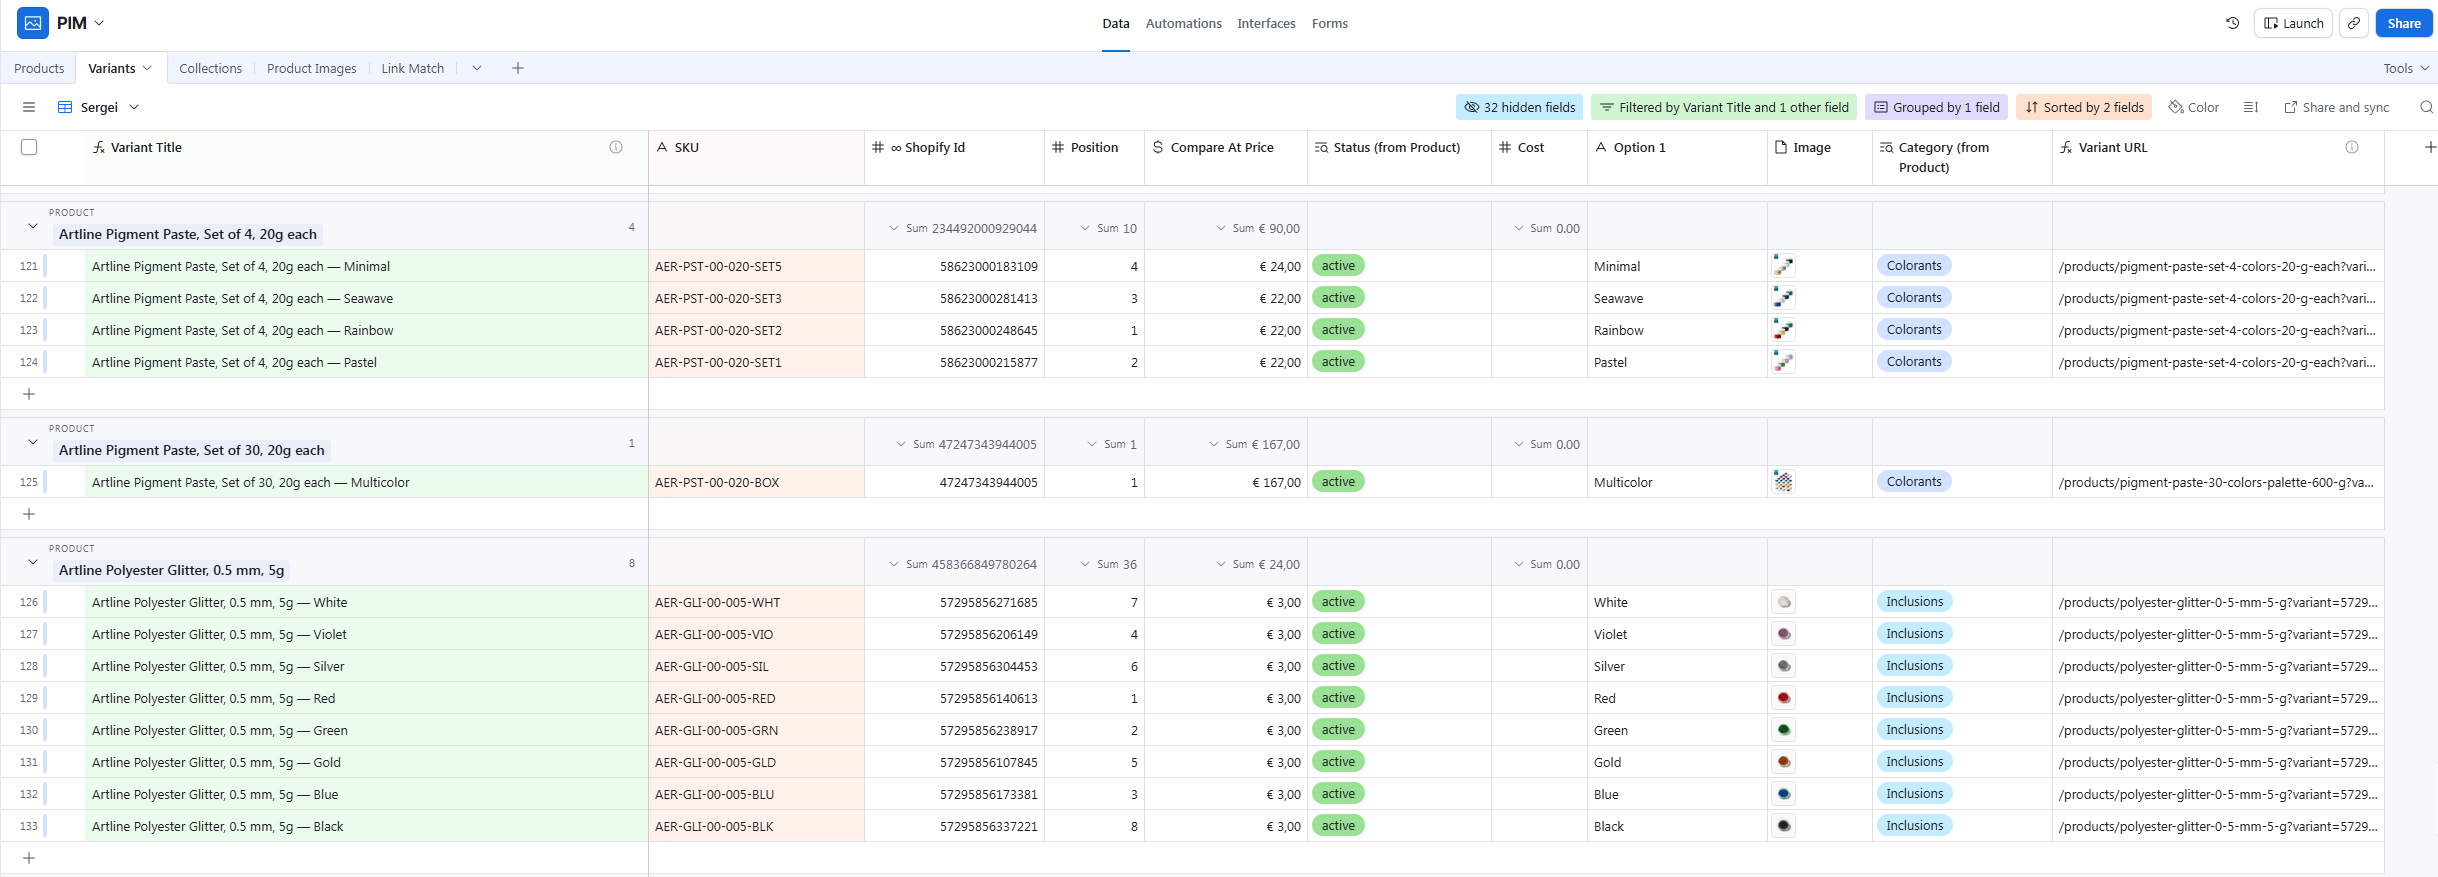This screenshot has width=2438, height=877.
Task: Select the Data section
Action: pyautogui.click(x=1116, y=23)
